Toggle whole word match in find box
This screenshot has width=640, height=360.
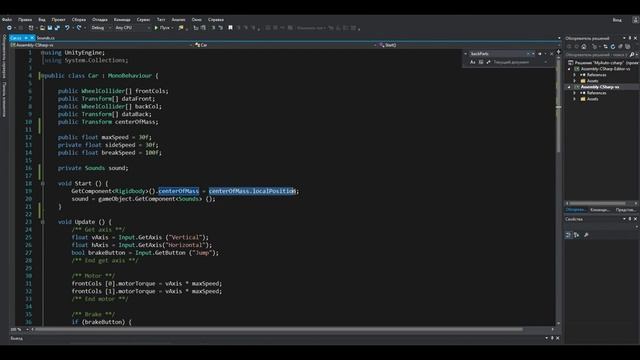pyautogui.click(x=481, y=62)
